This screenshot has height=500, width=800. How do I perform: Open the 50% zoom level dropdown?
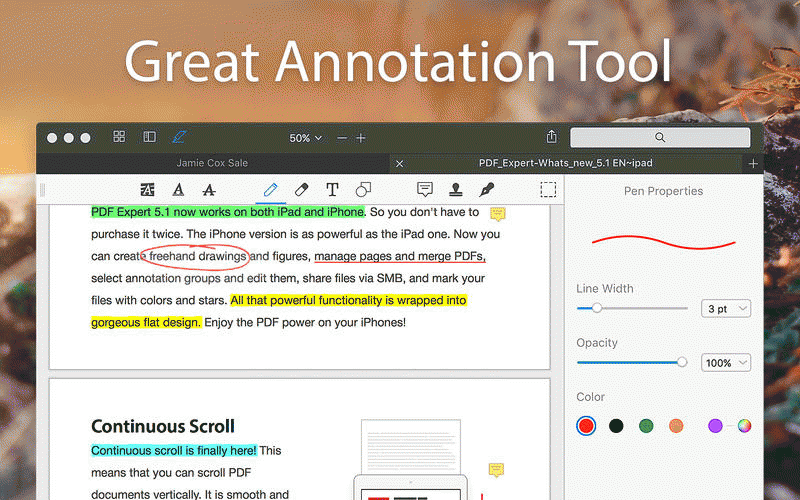click(305, 138)
